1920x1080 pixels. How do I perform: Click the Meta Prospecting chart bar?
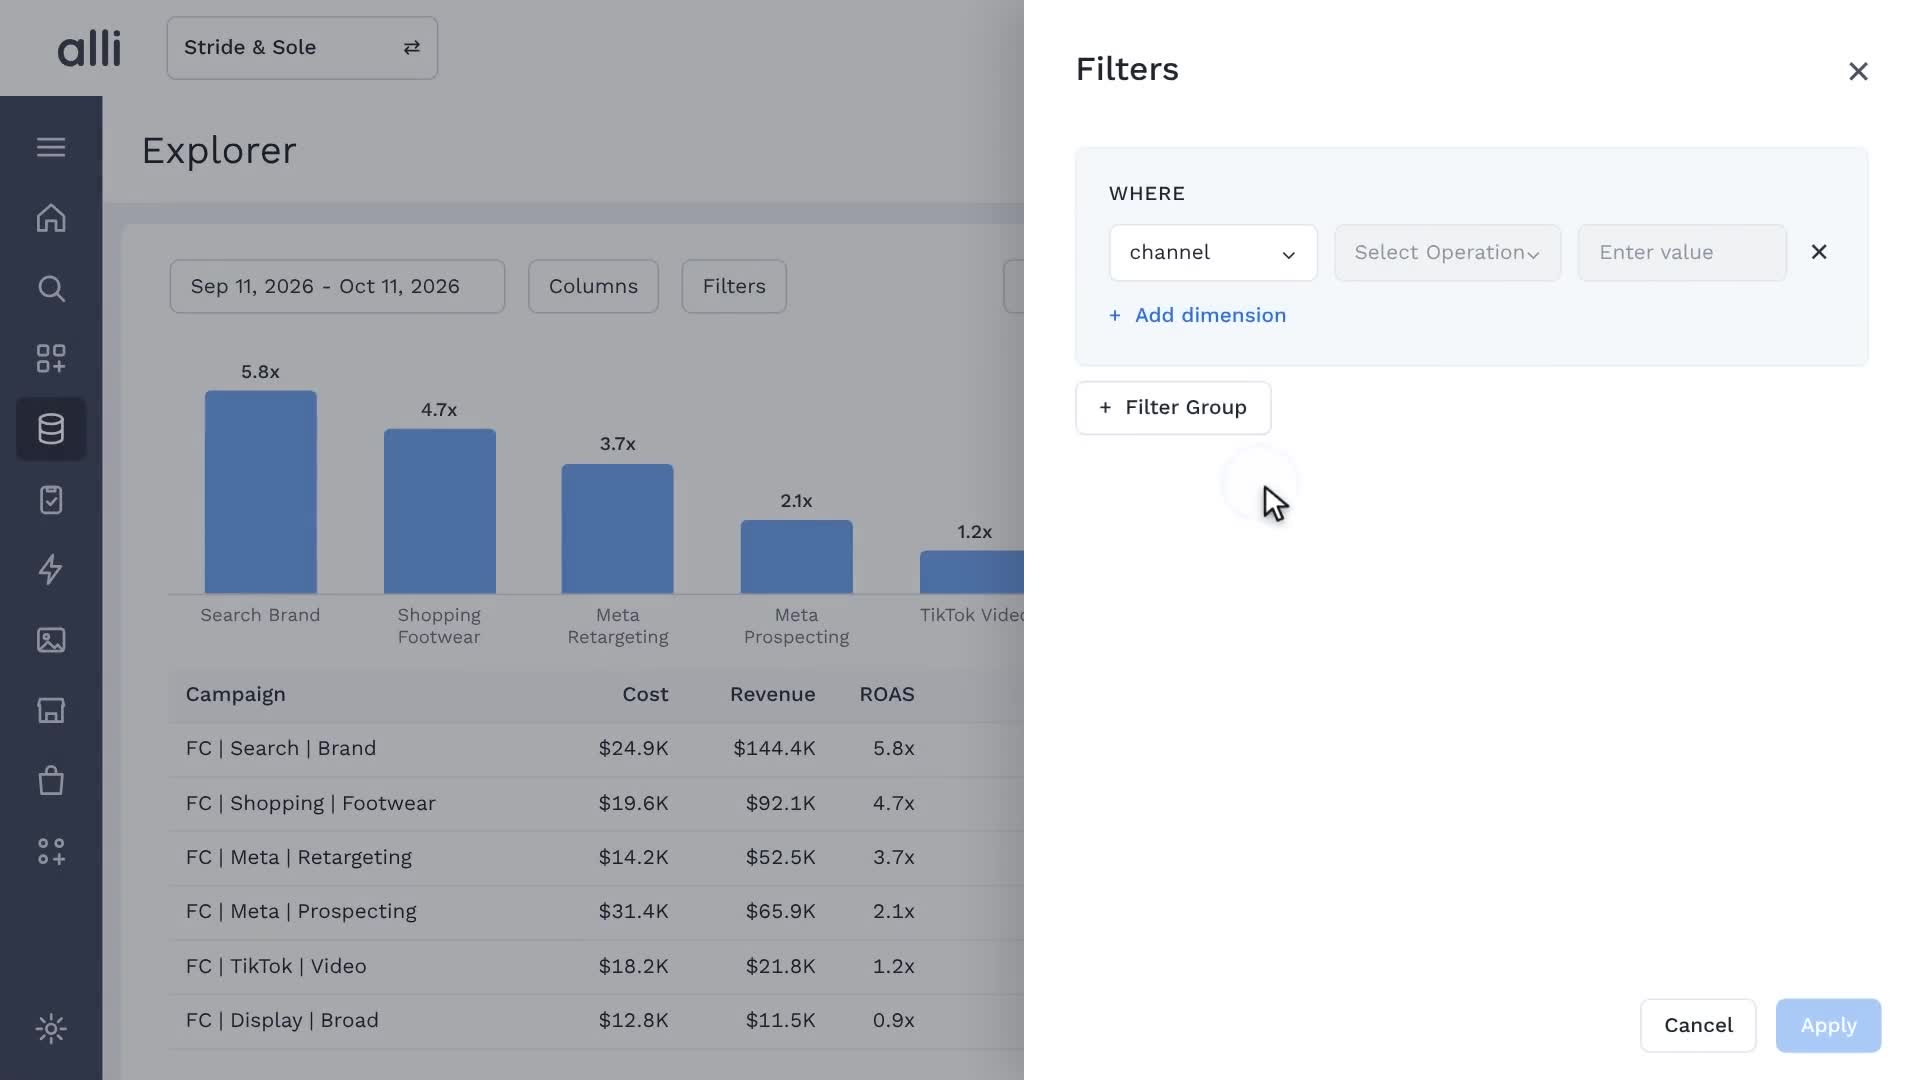coord(796,557)
